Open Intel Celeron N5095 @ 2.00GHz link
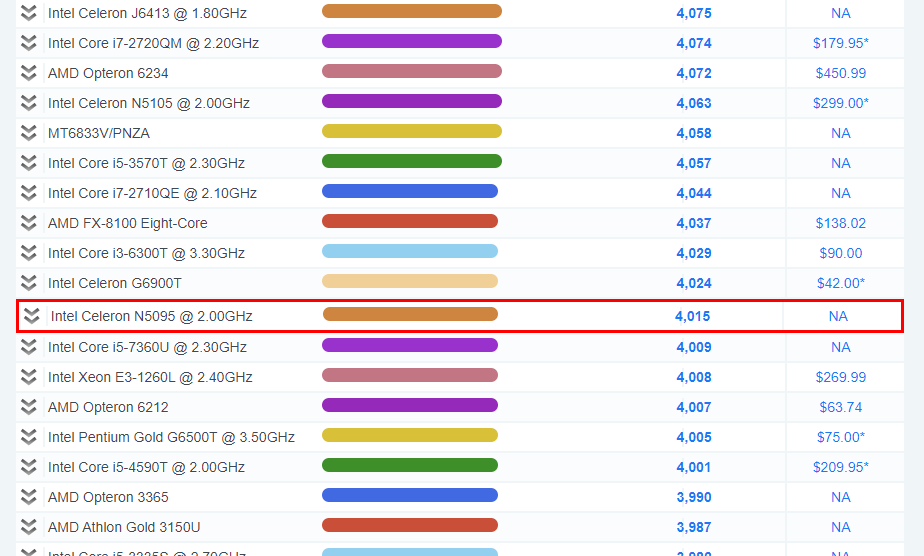Screen dimensions: 924x556 click(151, 316)
